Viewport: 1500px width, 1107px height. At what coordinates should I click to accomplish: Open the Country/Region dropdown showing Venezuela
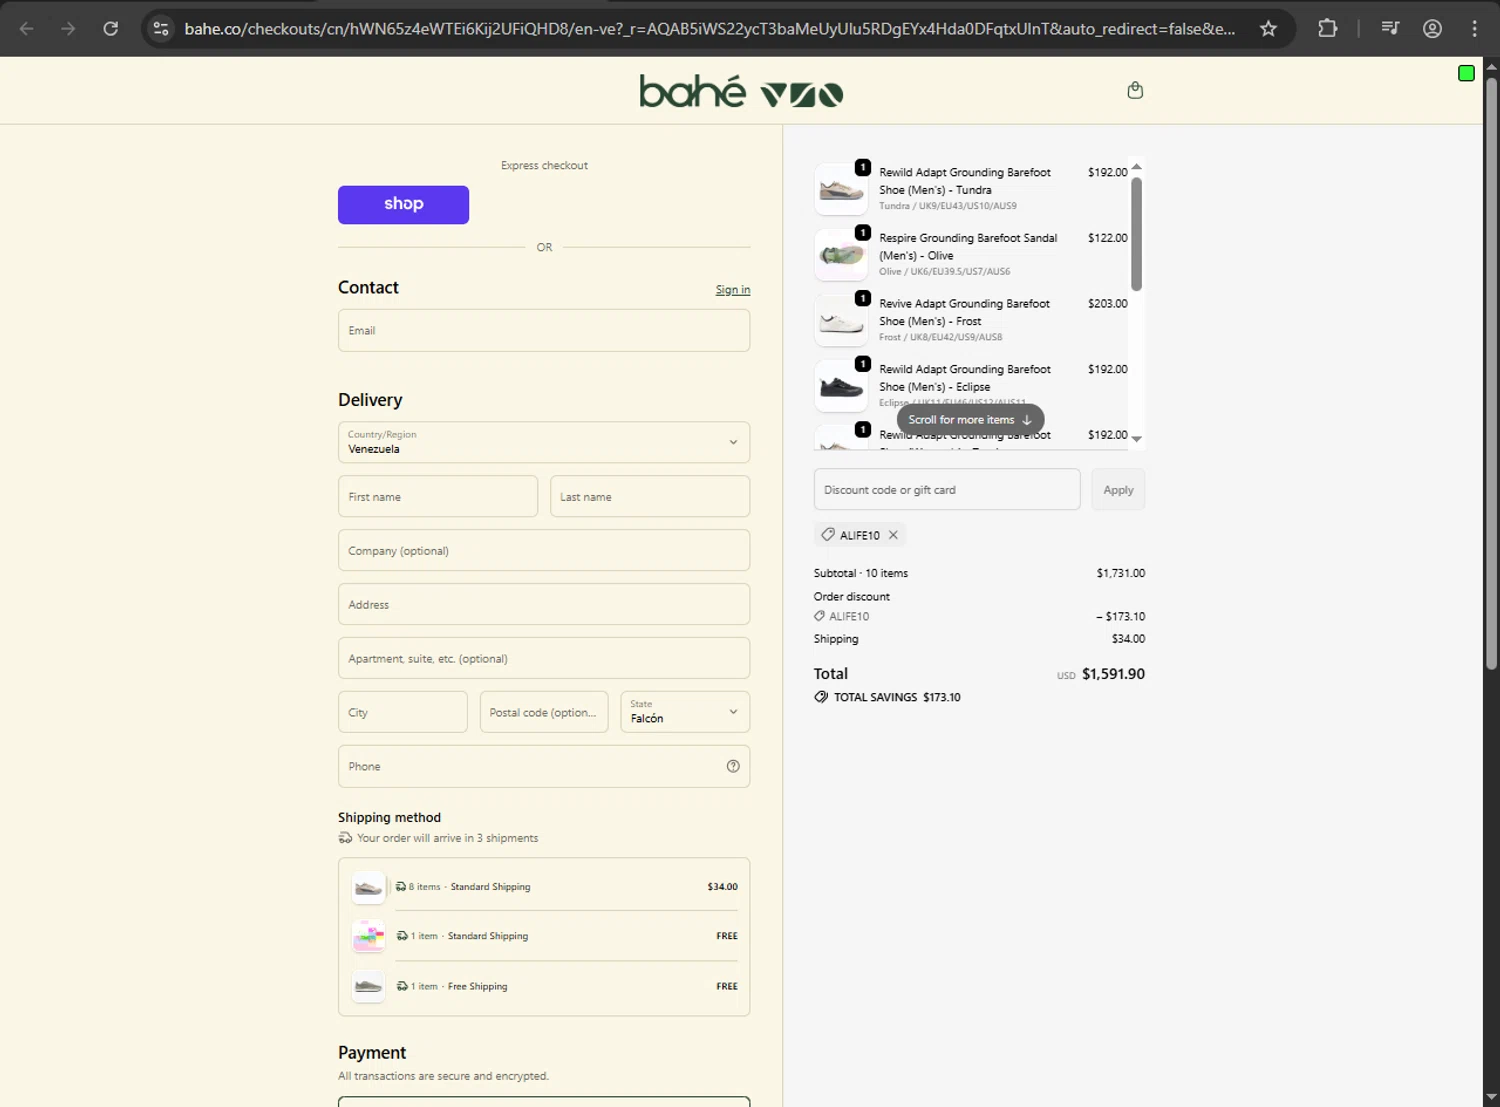pos(544,442)
